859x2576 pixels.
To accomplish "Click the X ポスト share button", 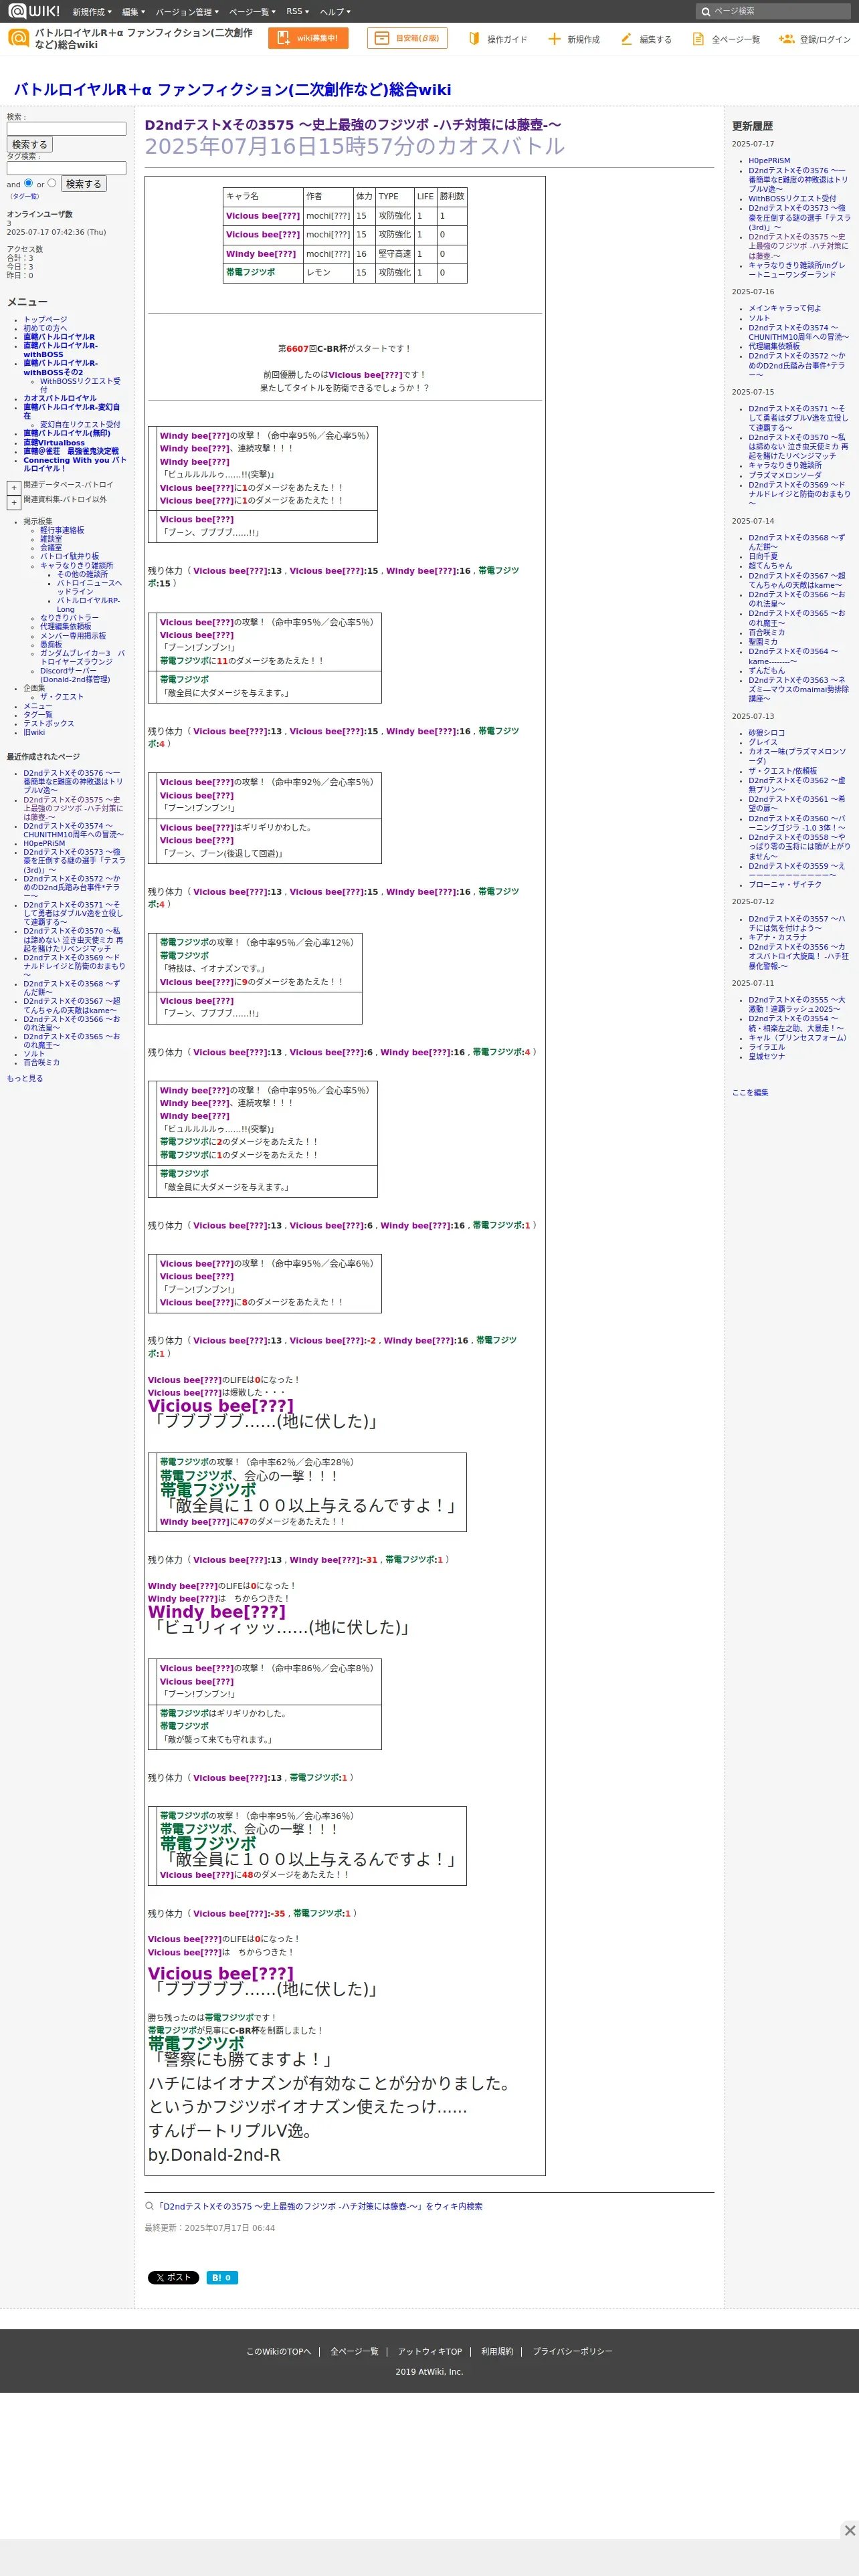I will tap(173, 2277).
